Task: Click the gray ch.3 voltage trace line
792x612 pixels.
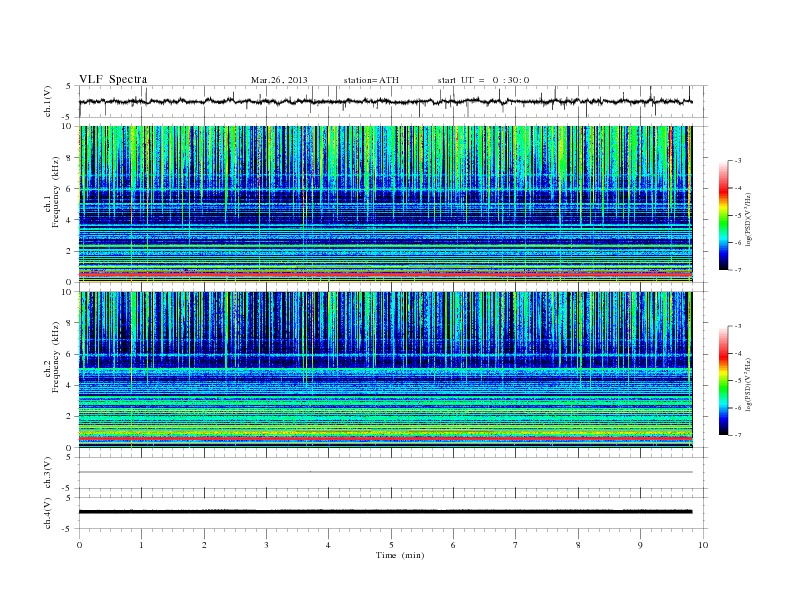Action: 385,472
